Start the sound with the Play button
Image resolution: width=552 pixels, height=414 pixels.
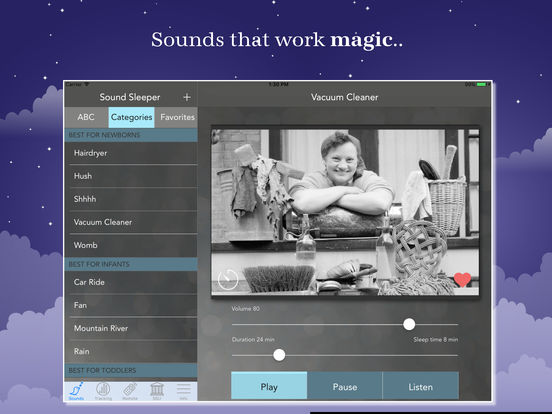pyautogui.click(x=269, y=385)
